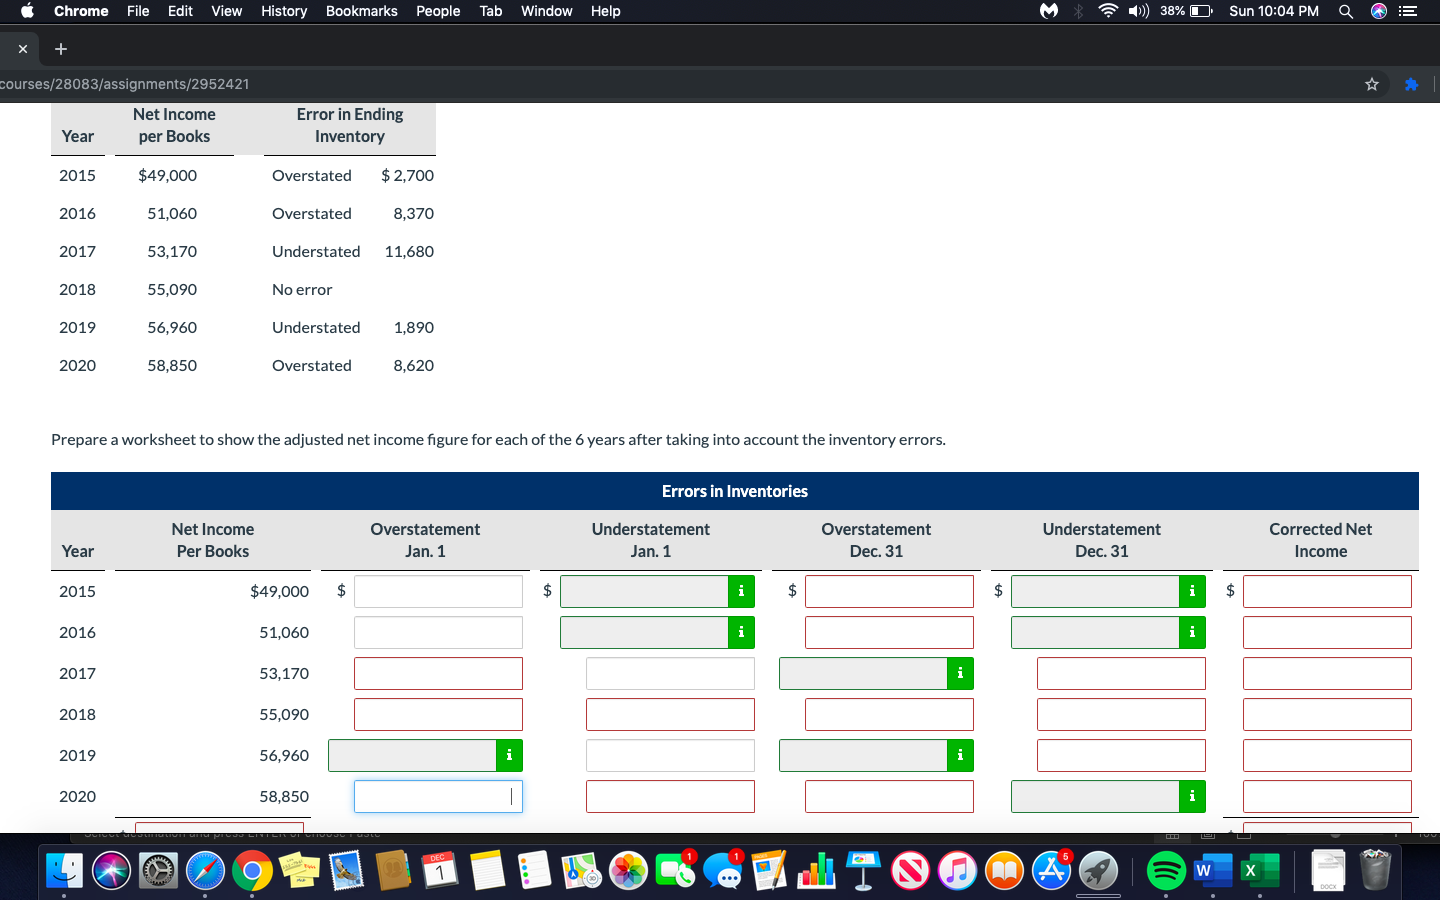
Task: Click 2017 Understatement Jan. 1 input field
Action: 670,673
